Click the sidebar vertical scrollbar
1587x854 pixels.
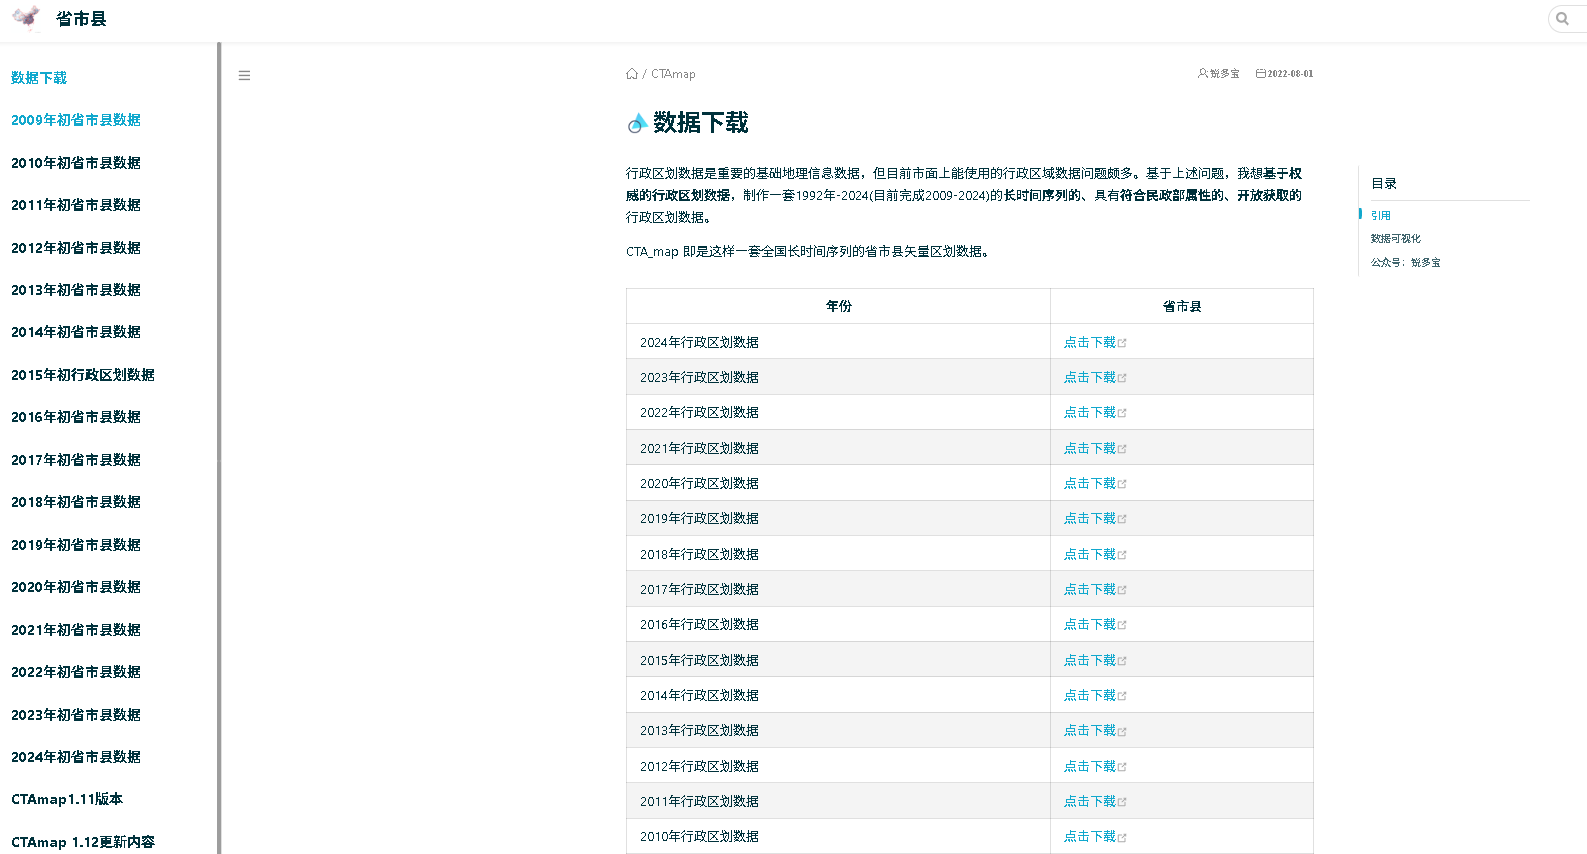point(219,448)
